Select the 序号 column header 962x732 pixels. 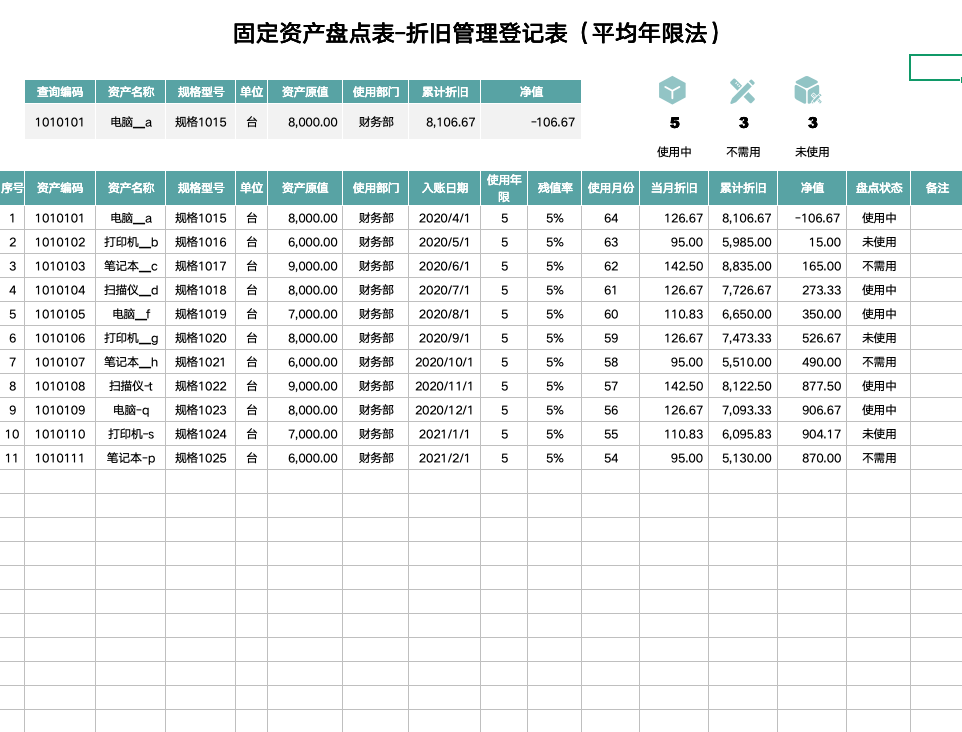(12, 188)
